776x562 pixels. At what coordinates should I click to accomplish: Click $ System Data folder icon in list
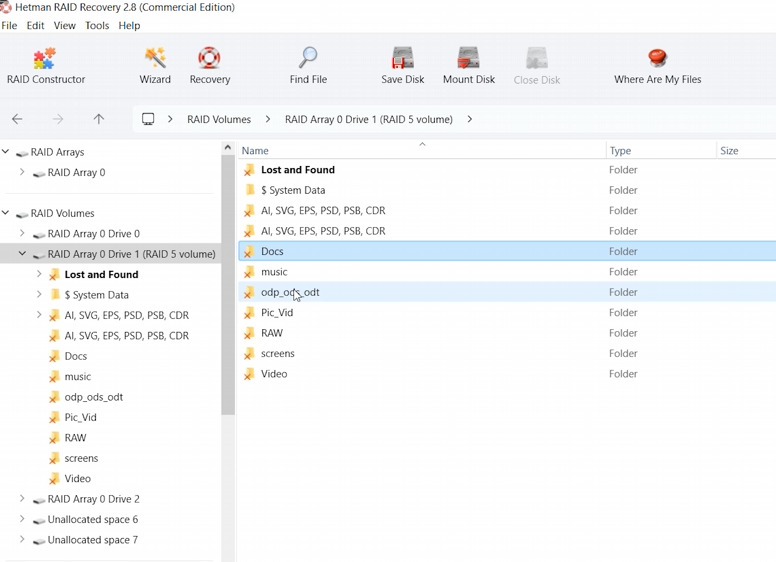pos(249,190)
